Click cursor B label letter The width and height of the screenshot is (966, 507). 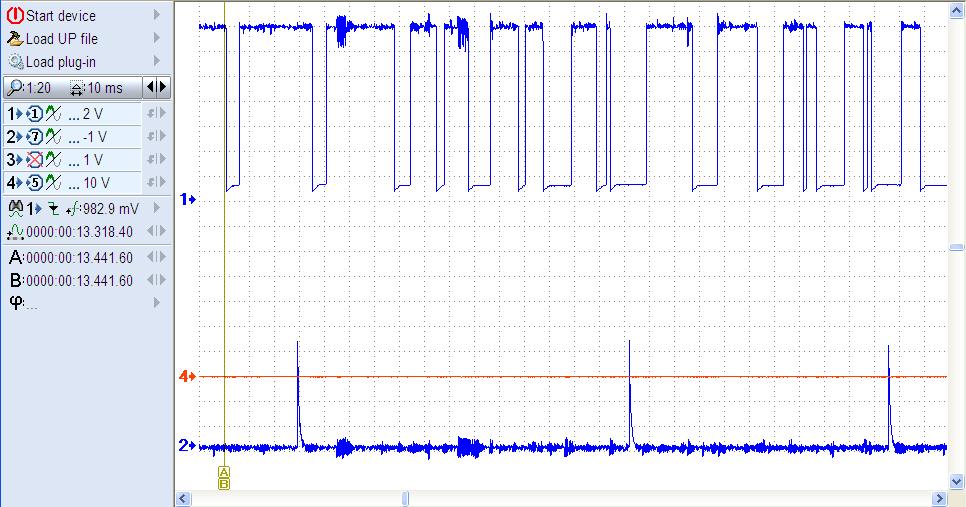pos(16,281)
